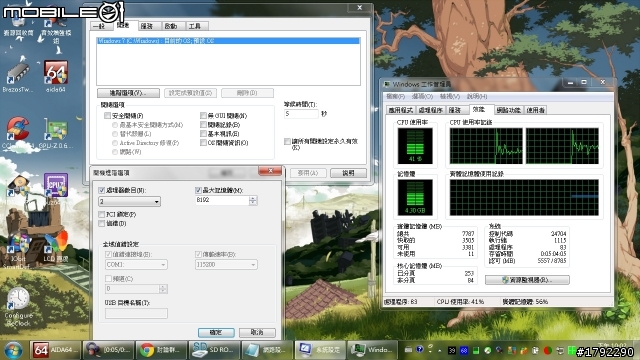
Task: Click the 進階選項(V)... button
Action: 128,93
